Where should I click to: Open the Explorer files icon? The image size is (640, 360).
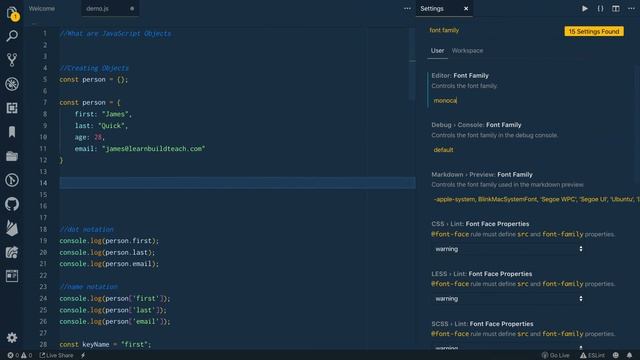(x=12, y=13)
